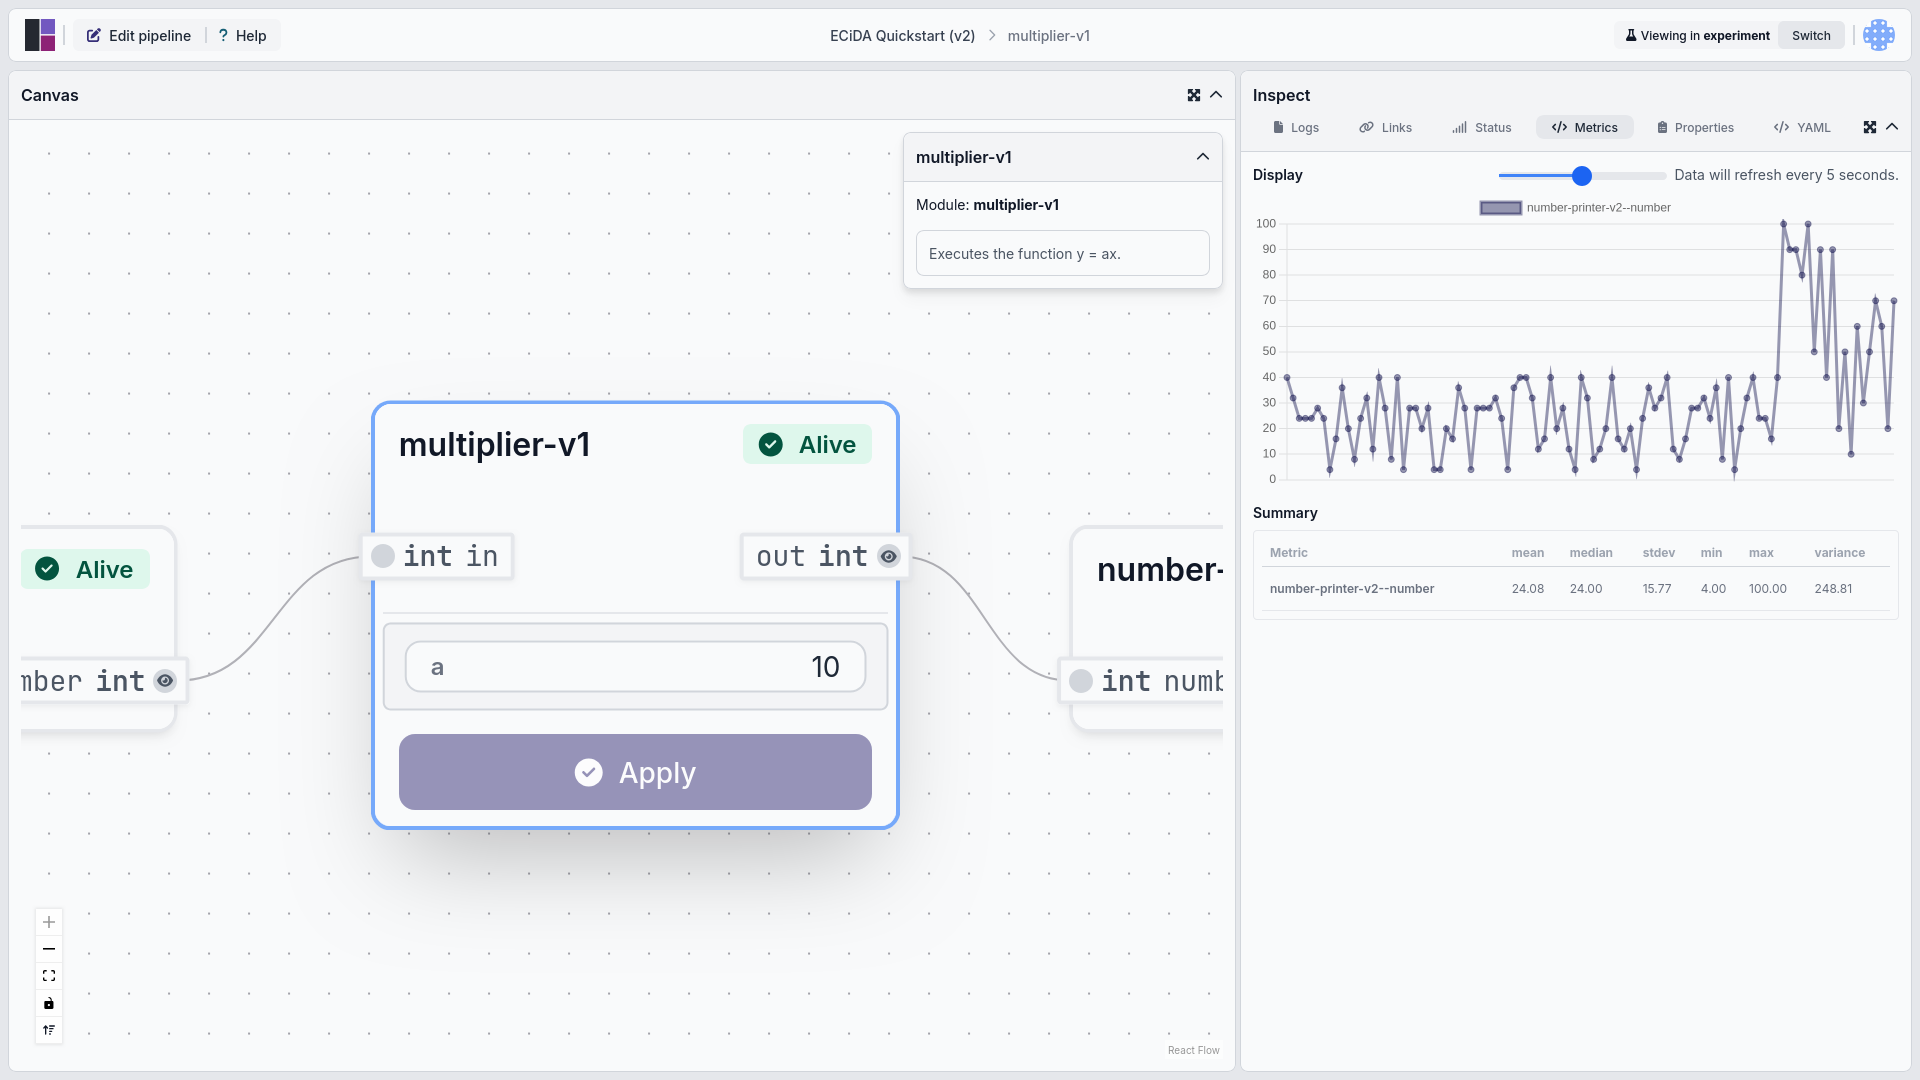Viewport: 1920px width, 1080px height.
Task: Click the mean column header
Action: (1527, 553)
